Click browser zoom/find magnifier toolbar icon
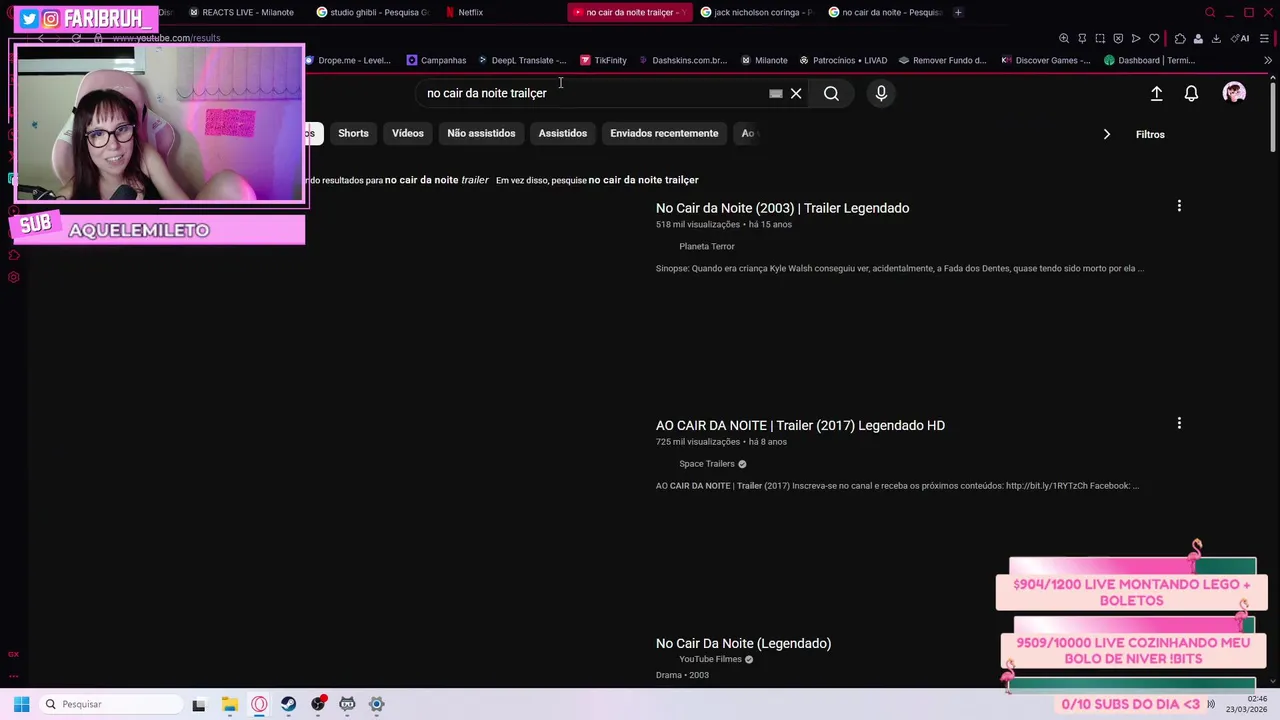Image resolution: width=1280 pixels, height=720 pixels. tap(1064, 38)
